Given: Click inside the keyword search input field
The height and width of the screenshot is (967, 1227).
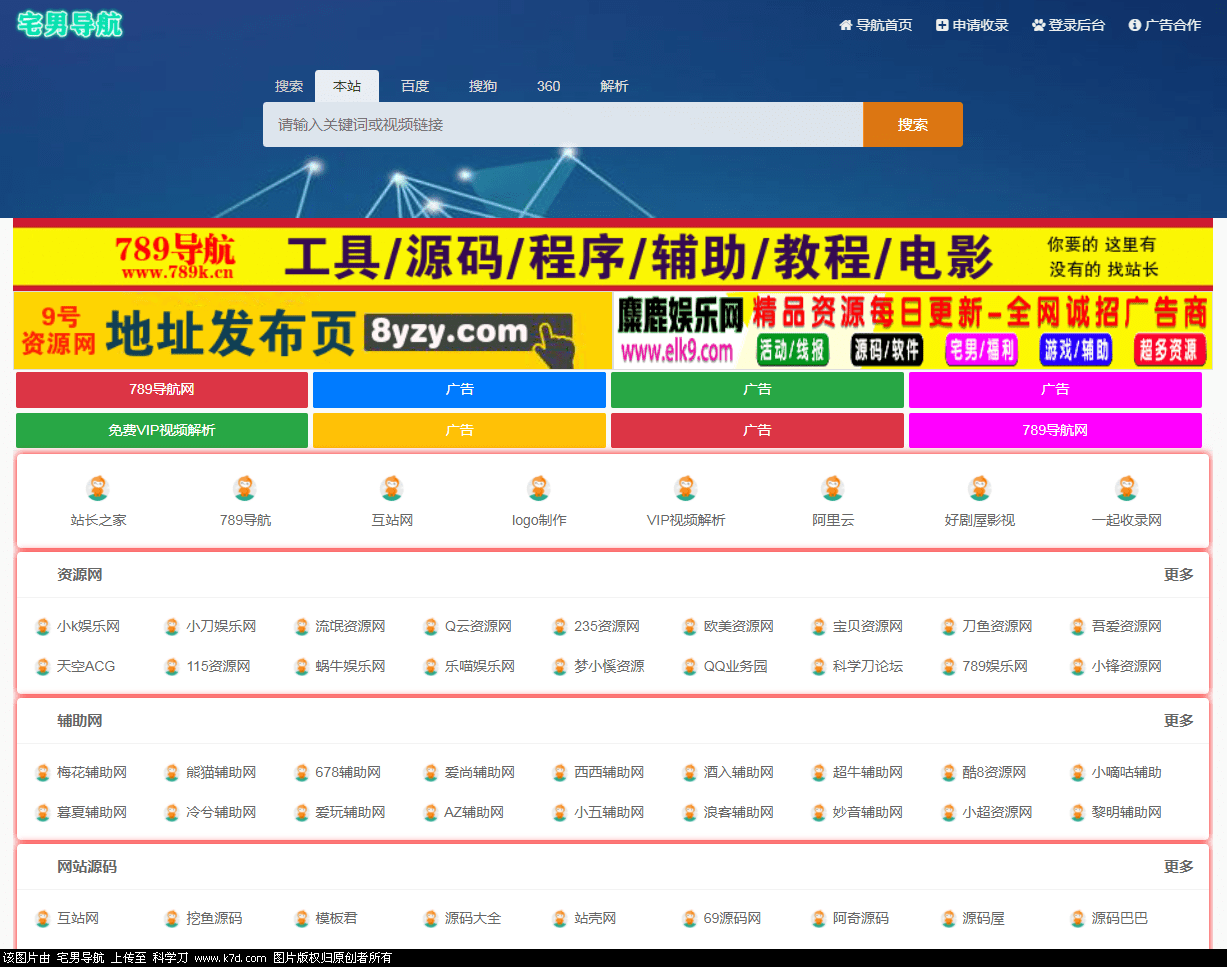Looking at the screenshot, I should pos(562,124).
